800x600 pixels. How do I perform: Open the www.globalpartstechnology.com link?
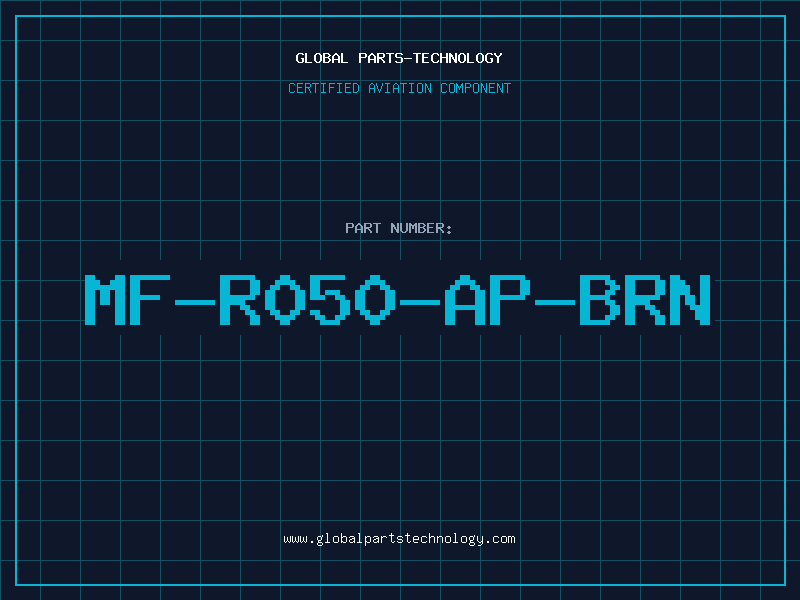click(x=399, y=539)
